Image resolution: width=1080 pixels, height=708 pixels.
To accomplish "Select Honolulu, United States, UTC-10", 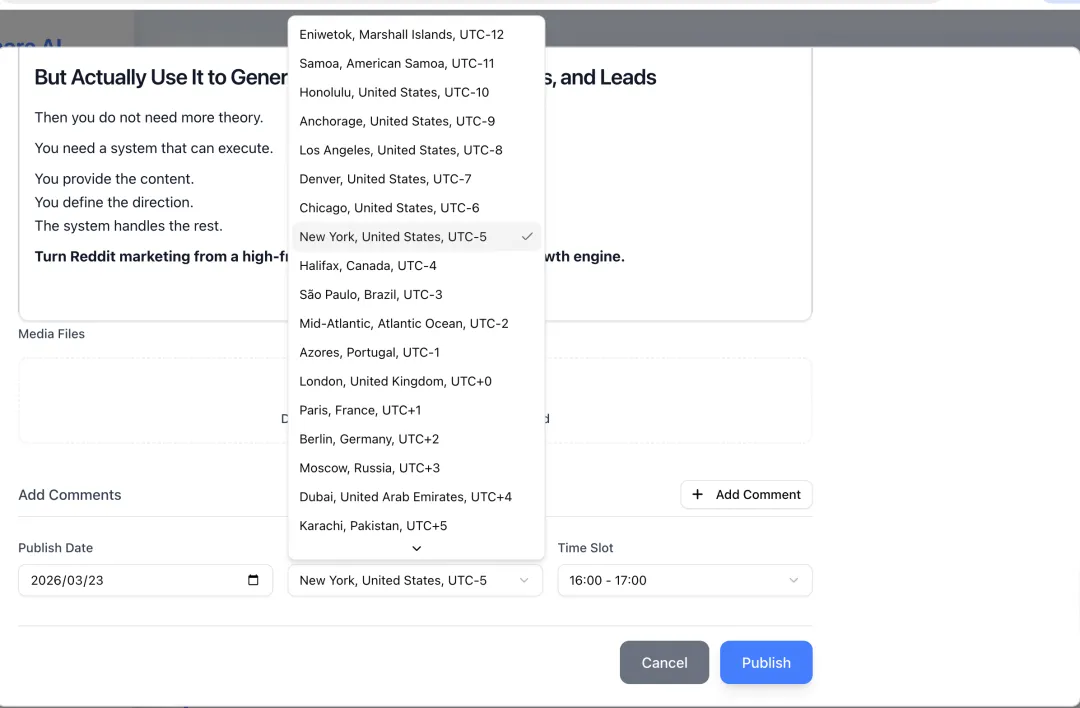I will pos(416,92).
